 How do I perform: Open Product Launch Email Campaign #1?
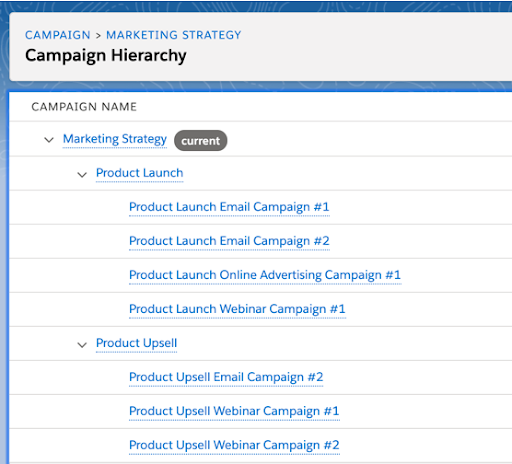point(229,207)
